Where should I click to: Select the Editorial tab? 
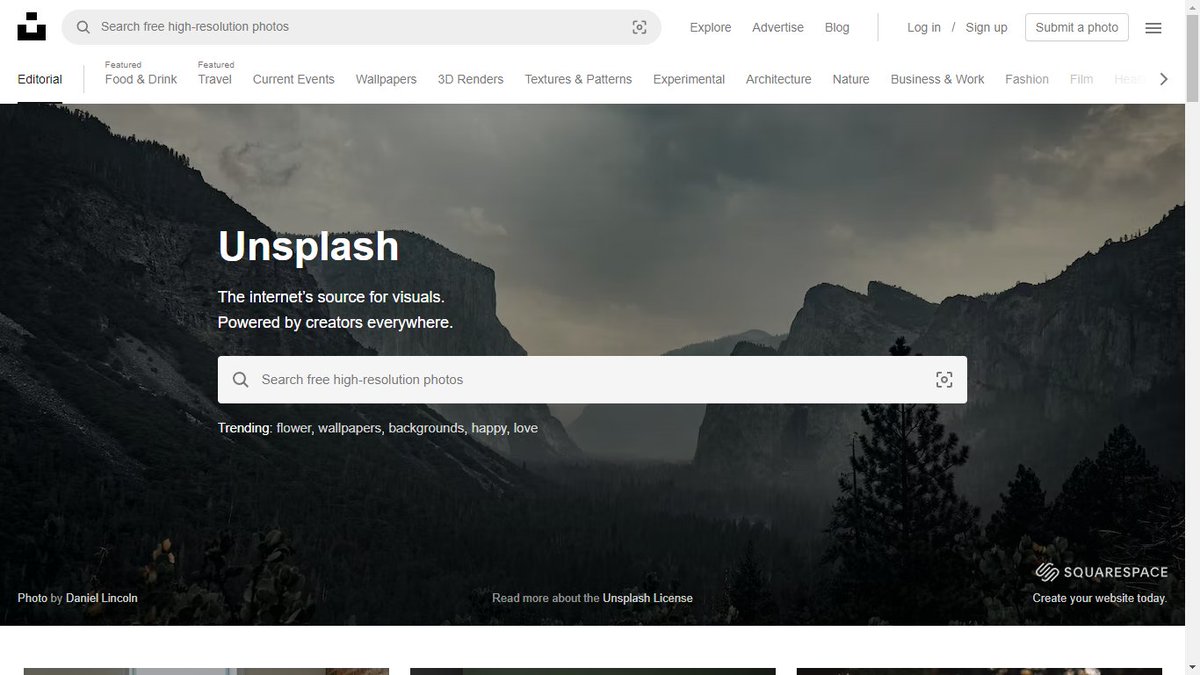point(40,79)
